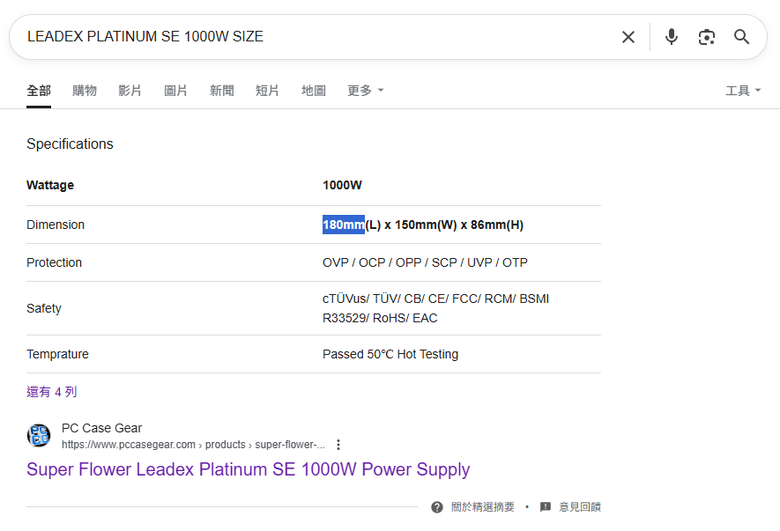The width and height of the screenshot is (780, 531).
Task: Go to the 地圖 maps tab
Action: tap(313, 91)
